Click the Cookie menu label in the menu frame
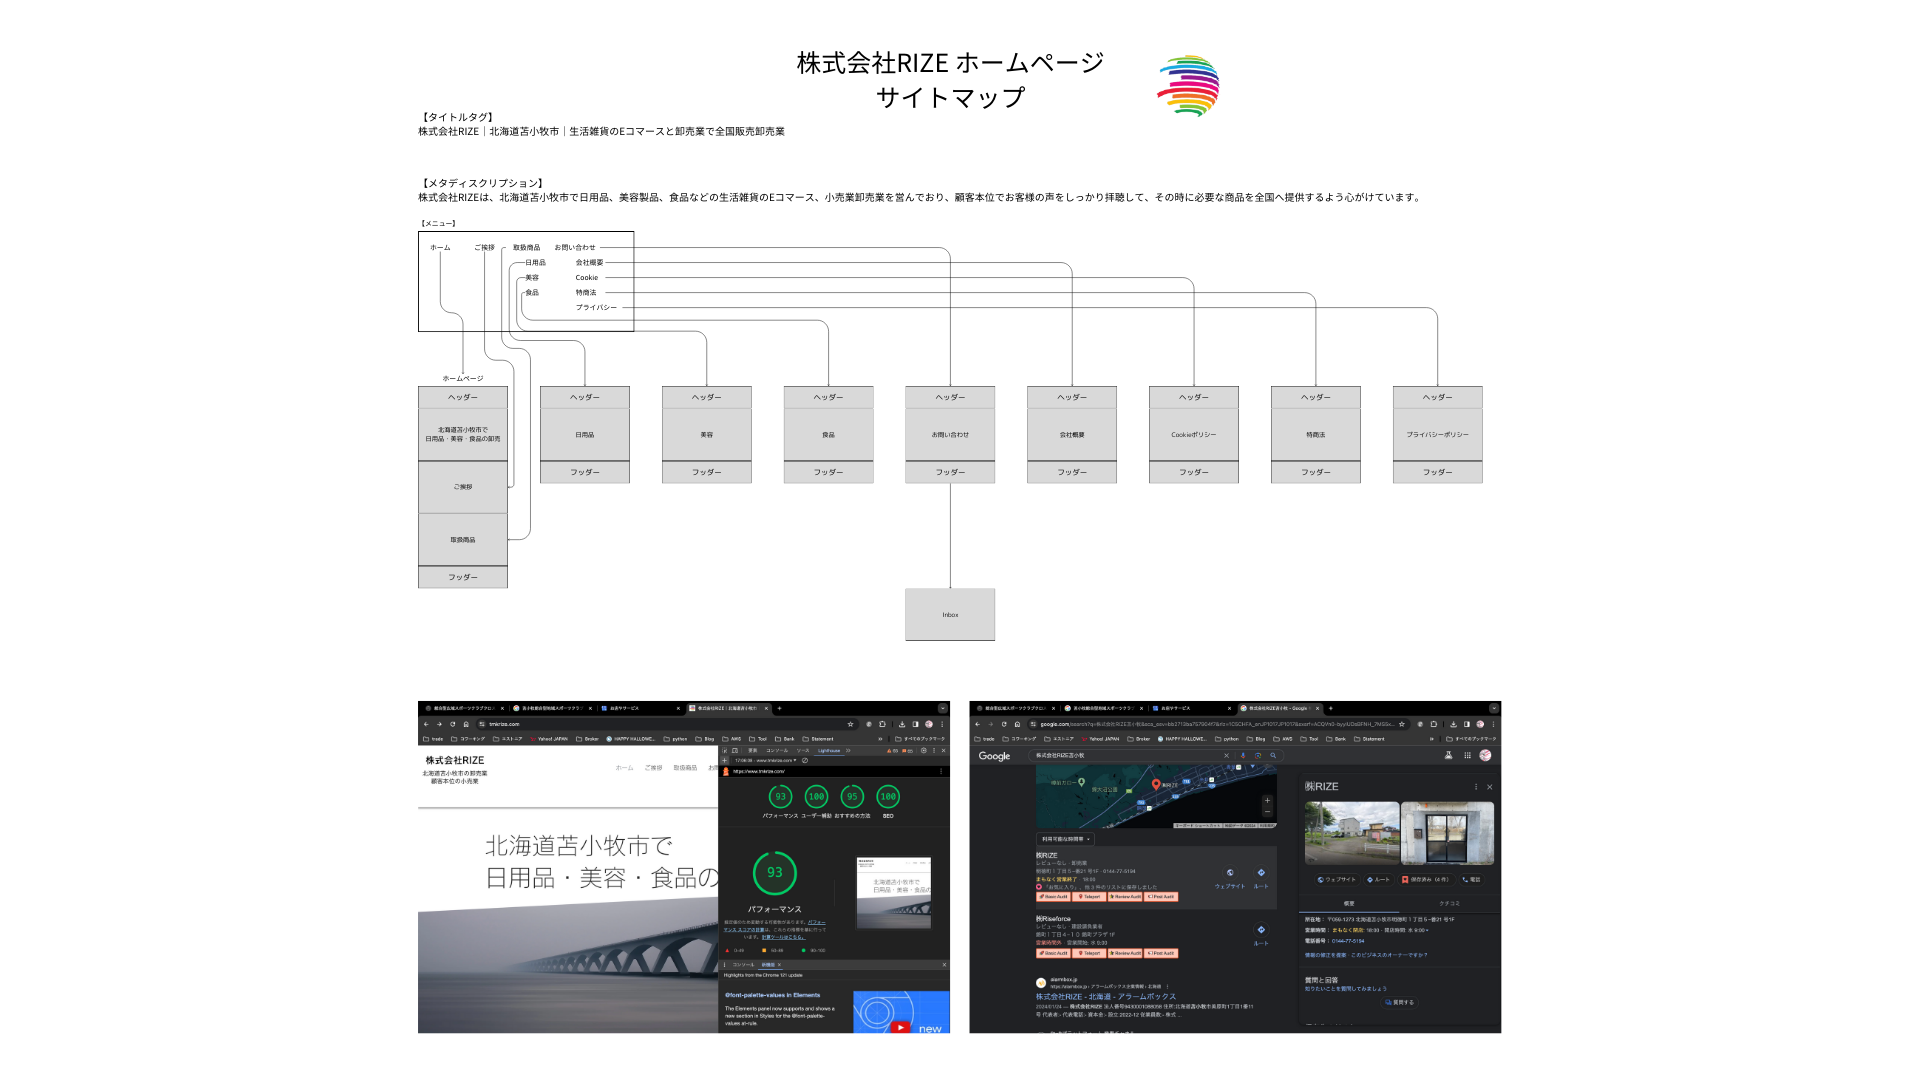 [x=586, y=278]
